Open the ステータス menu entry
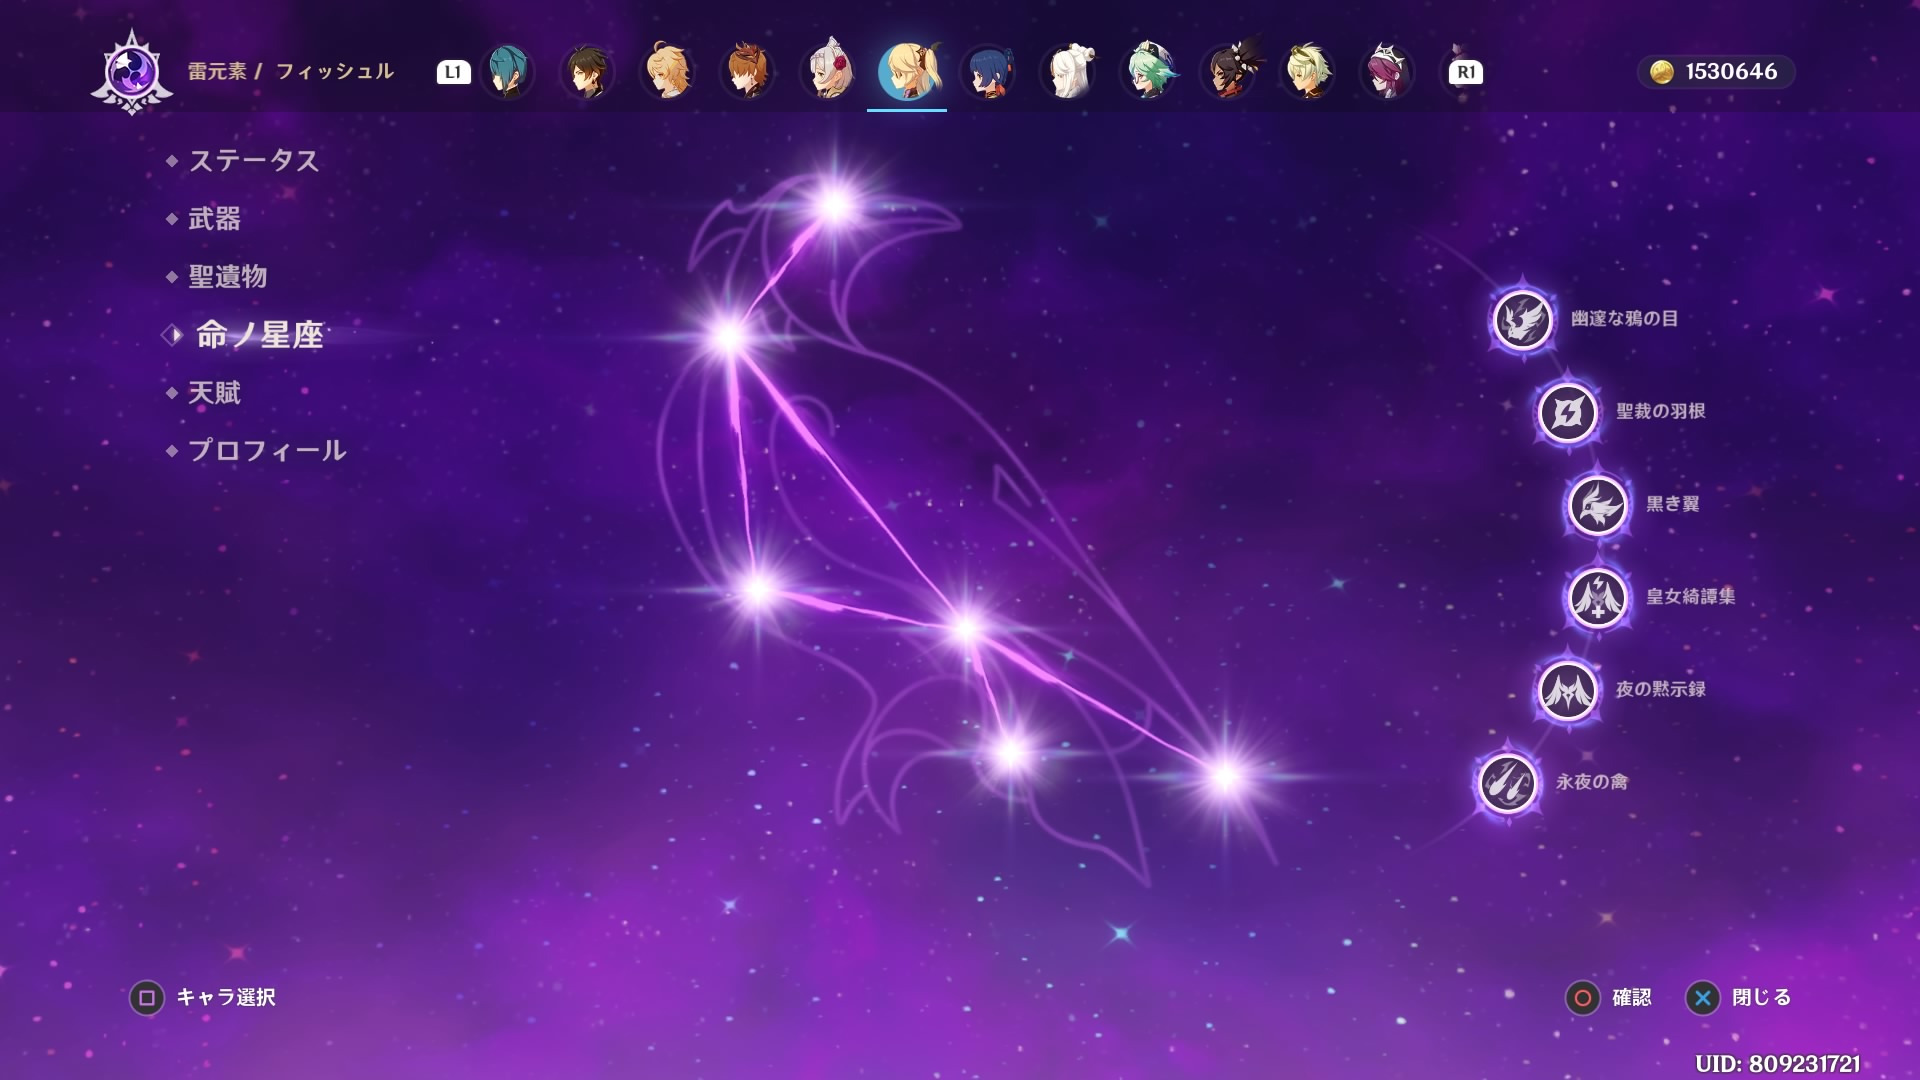This screenshot has height=1080, width=1920. coord(253,160)
